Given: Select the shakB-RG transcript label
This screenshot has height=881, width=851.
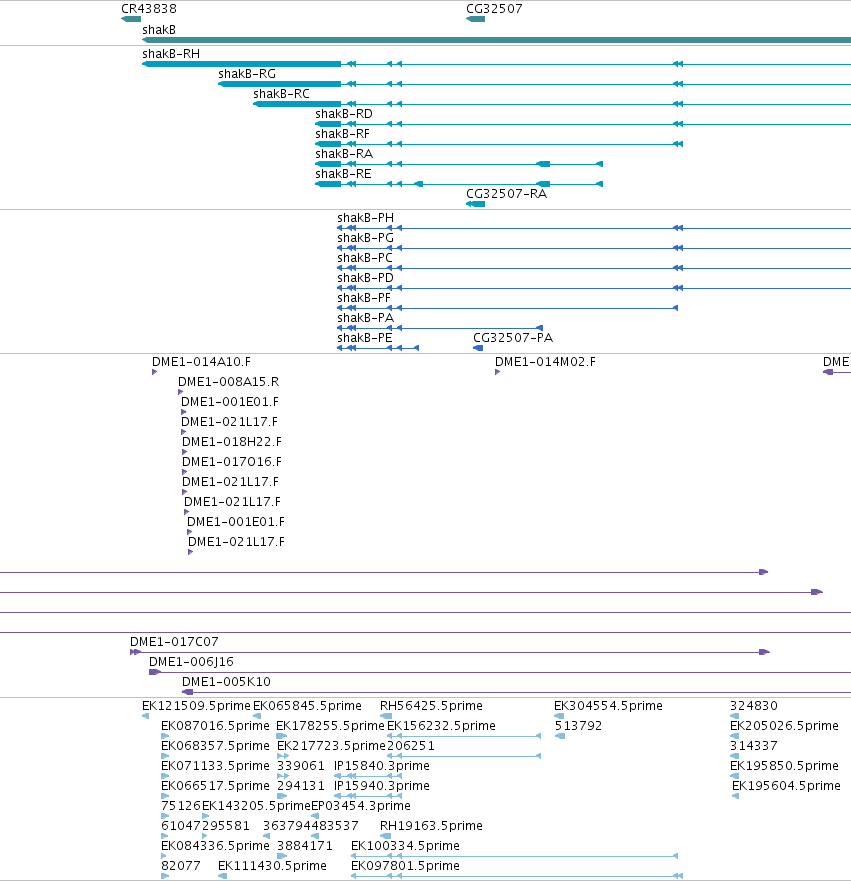Looking at the screenshot, I should [x=247, y=74].
